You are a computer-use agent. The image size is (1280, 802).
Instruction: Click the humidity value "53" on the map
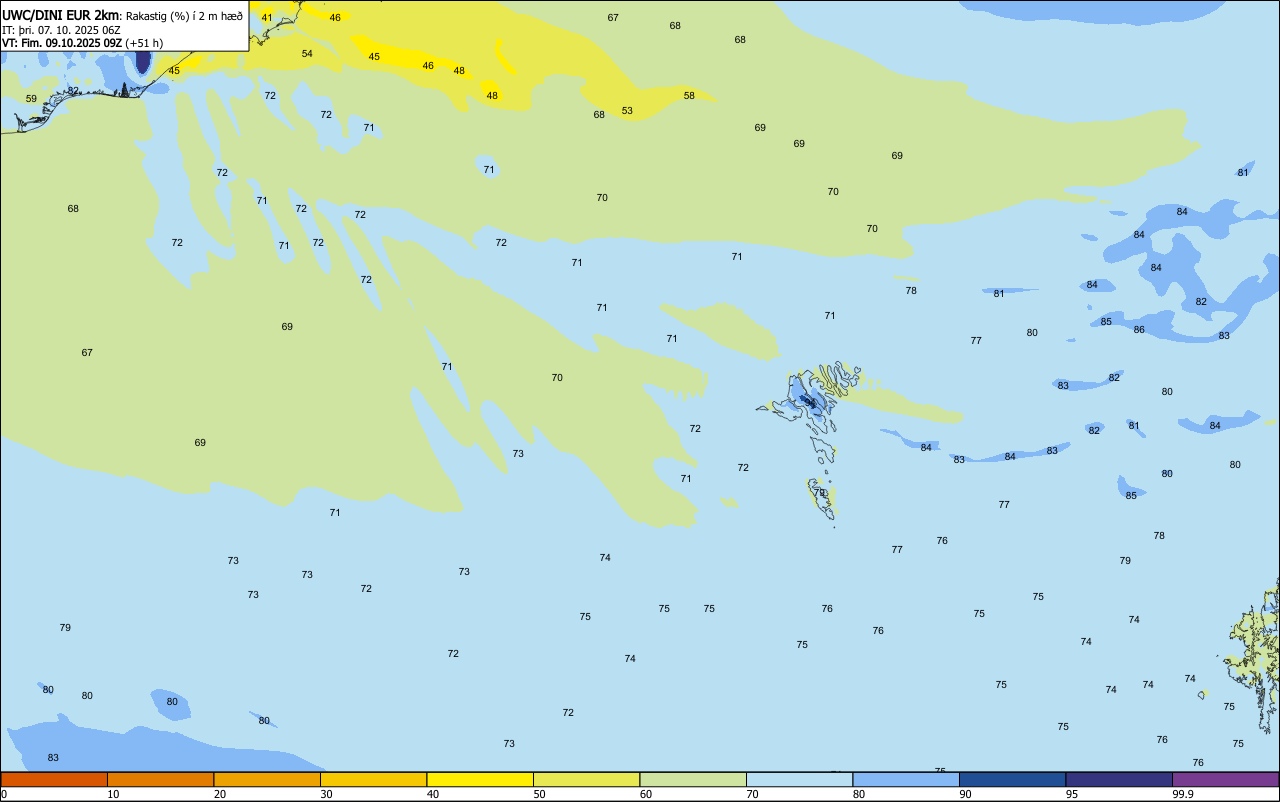[627, 111]
